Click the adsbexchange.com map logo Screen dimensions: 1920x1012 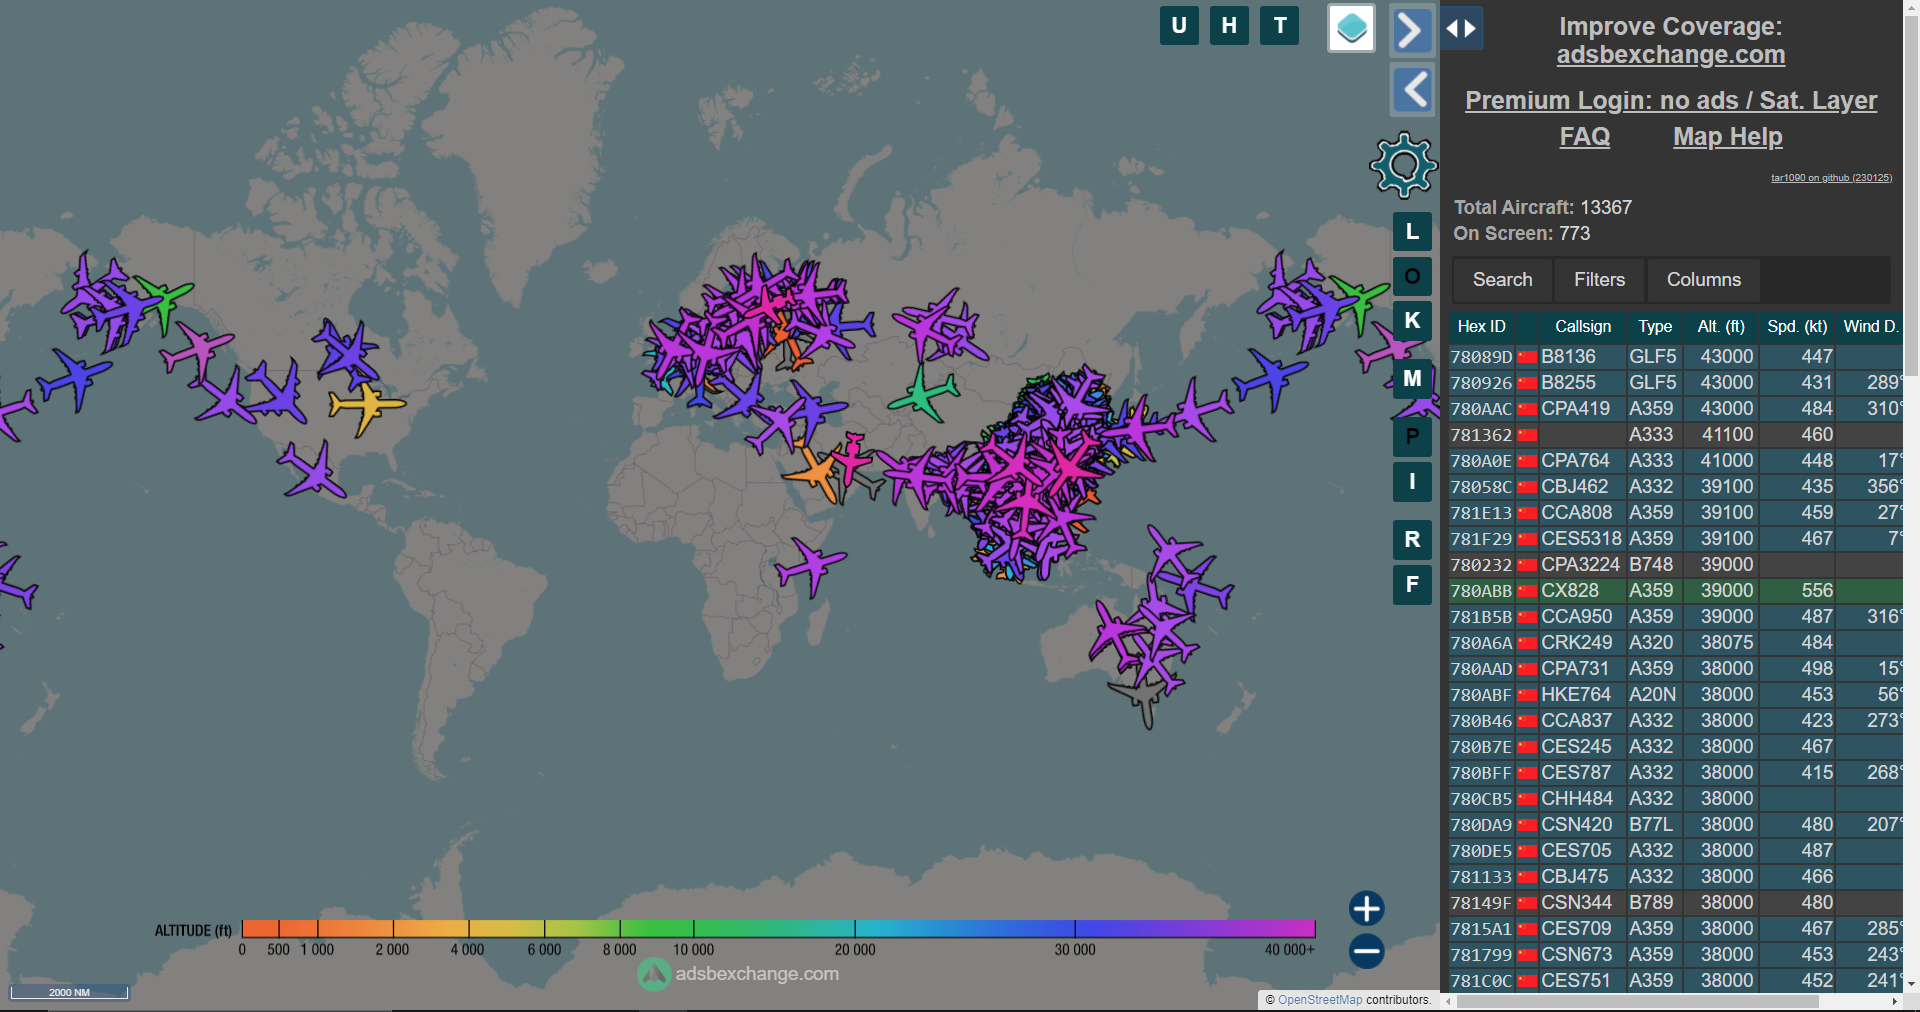coord(738,974)
